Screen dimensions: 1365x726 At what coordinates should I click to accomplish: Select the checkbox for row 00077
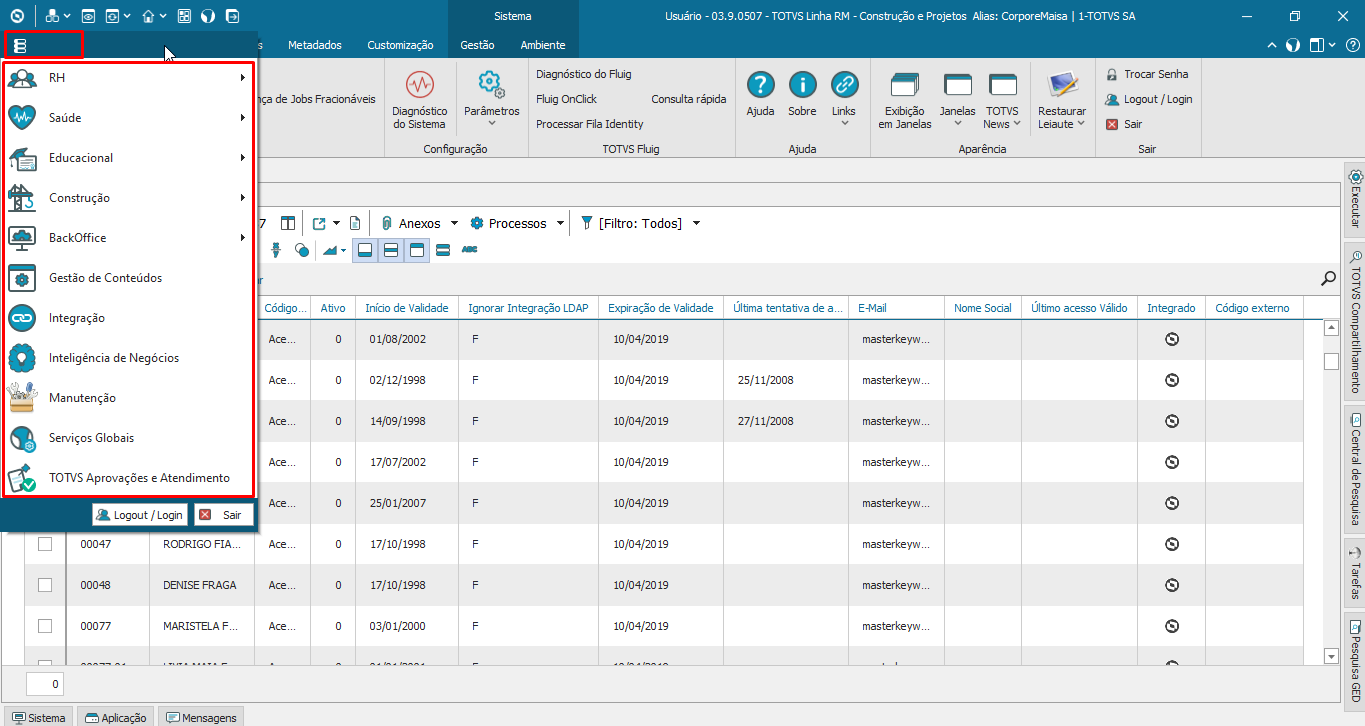[x=45, y=626]
